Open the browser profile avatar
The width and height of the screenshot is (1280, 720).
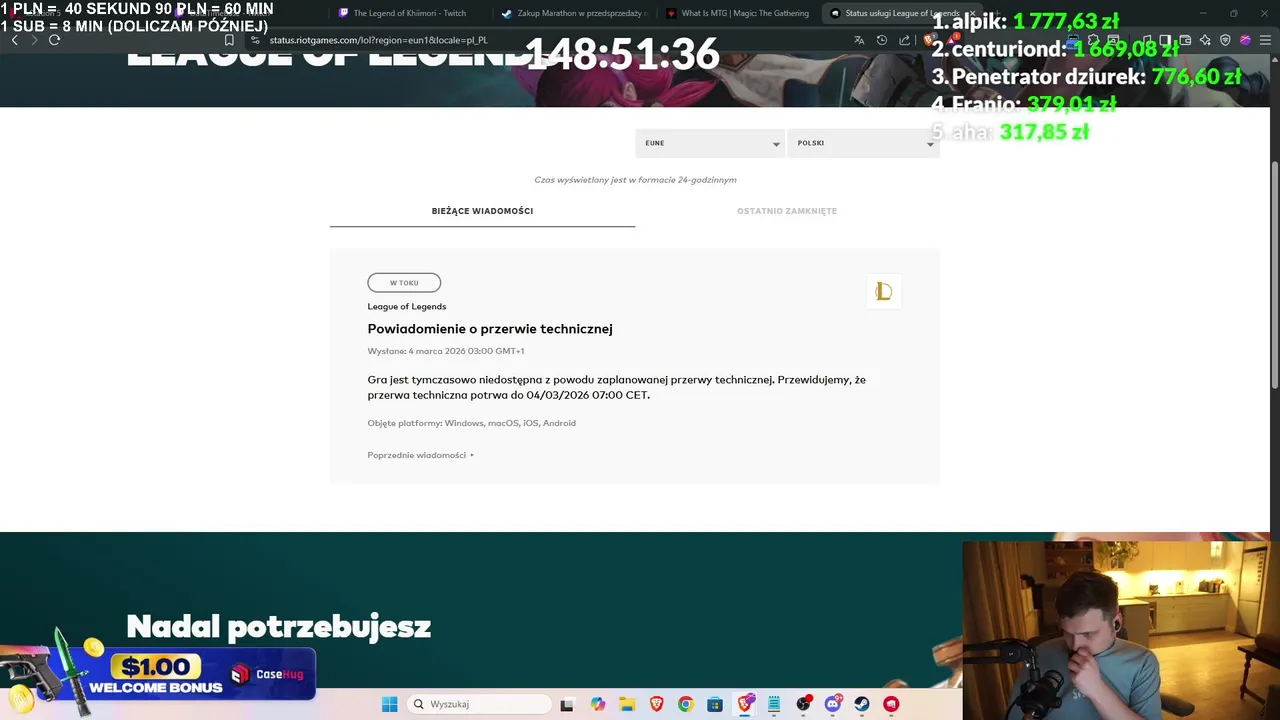(1245, 40)
